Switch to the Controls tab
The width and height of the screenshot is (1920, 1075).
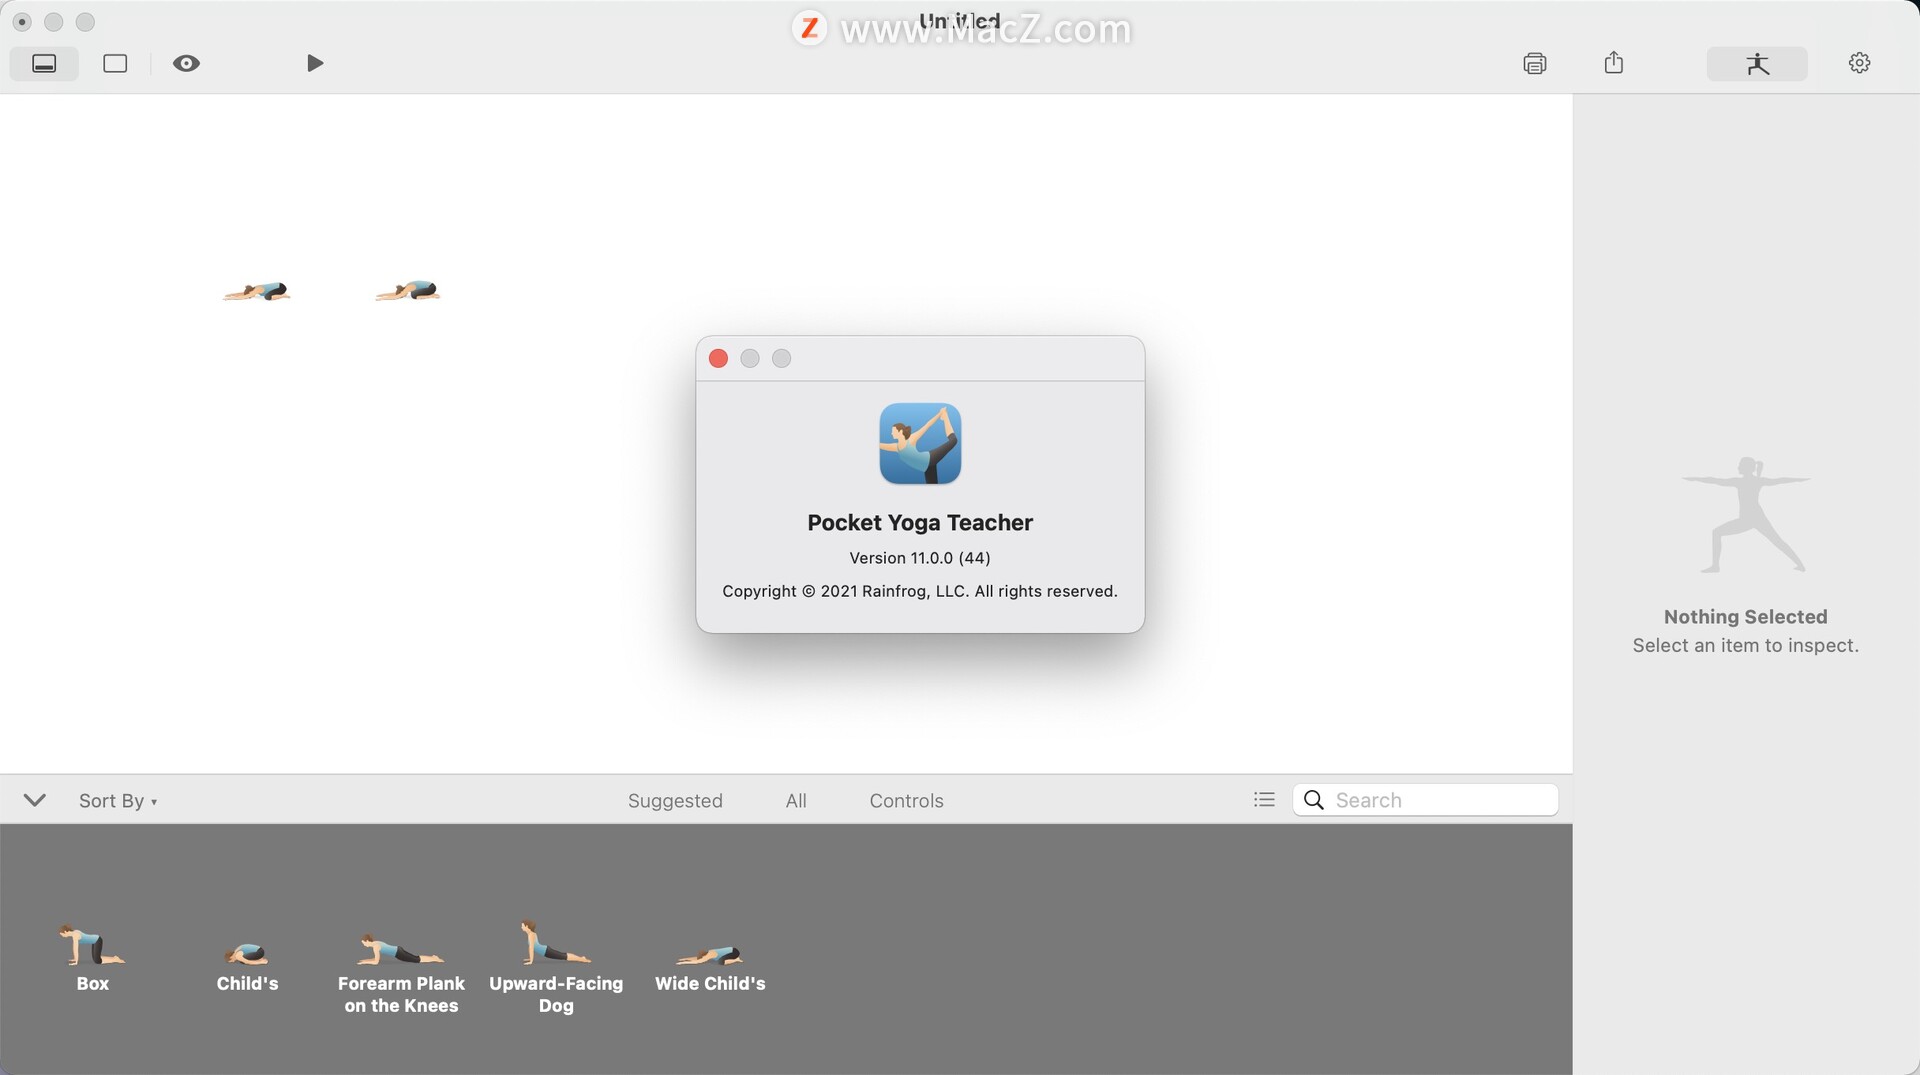(906, 801)
